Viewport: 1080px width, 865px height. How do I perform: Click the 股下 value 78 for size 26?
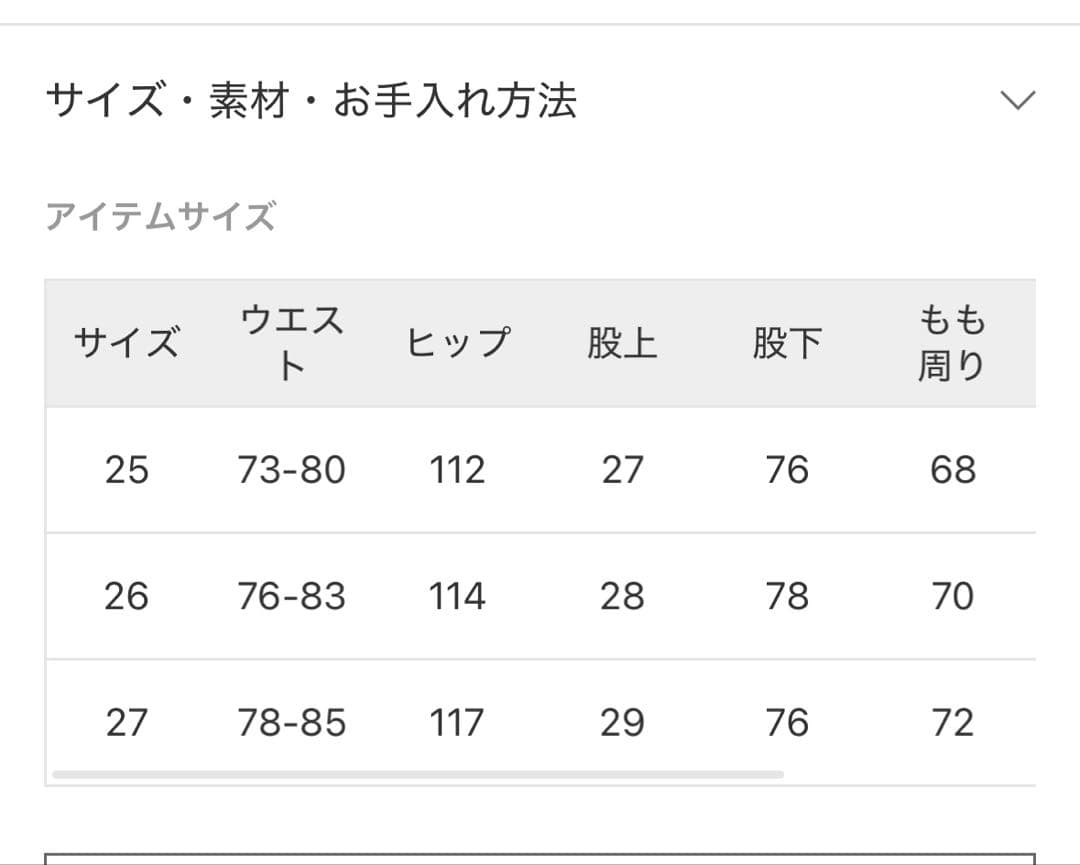click(x=788, y=595)
